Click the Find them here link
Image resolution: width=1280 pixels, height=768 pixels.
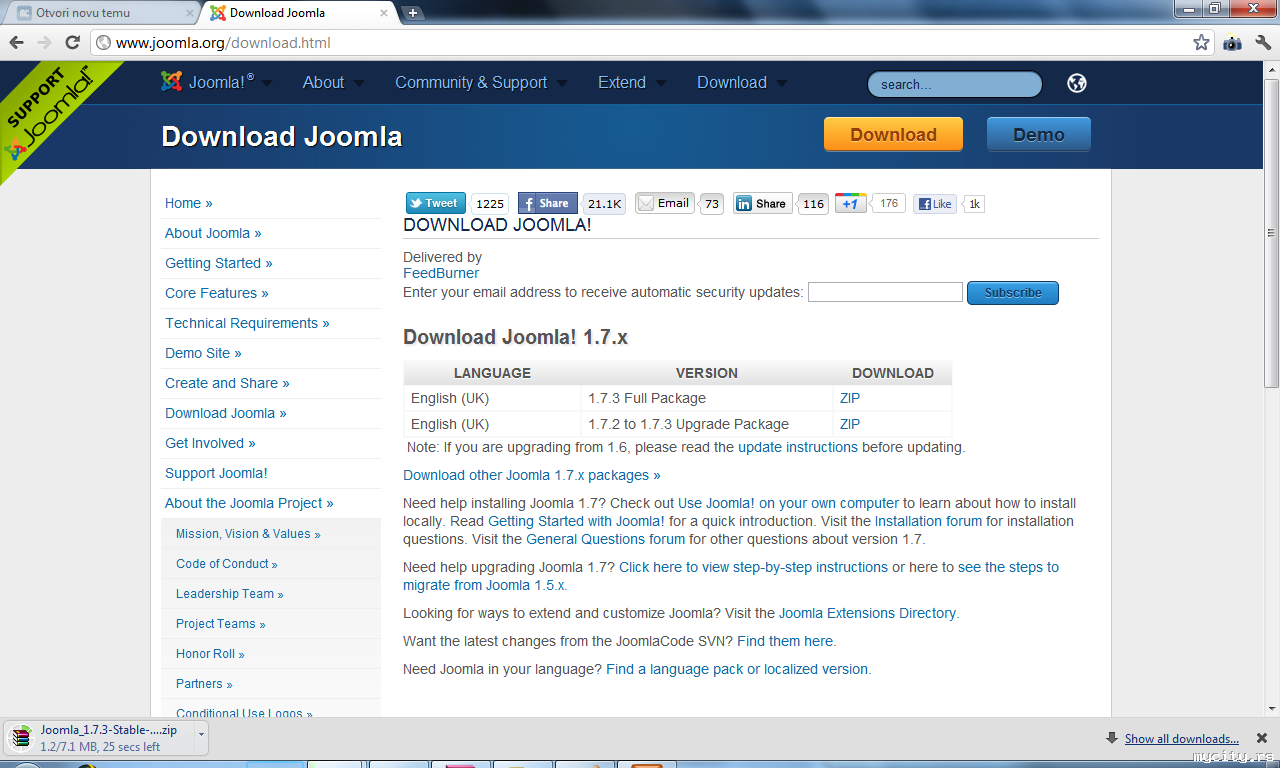click(x=785, y=641)
